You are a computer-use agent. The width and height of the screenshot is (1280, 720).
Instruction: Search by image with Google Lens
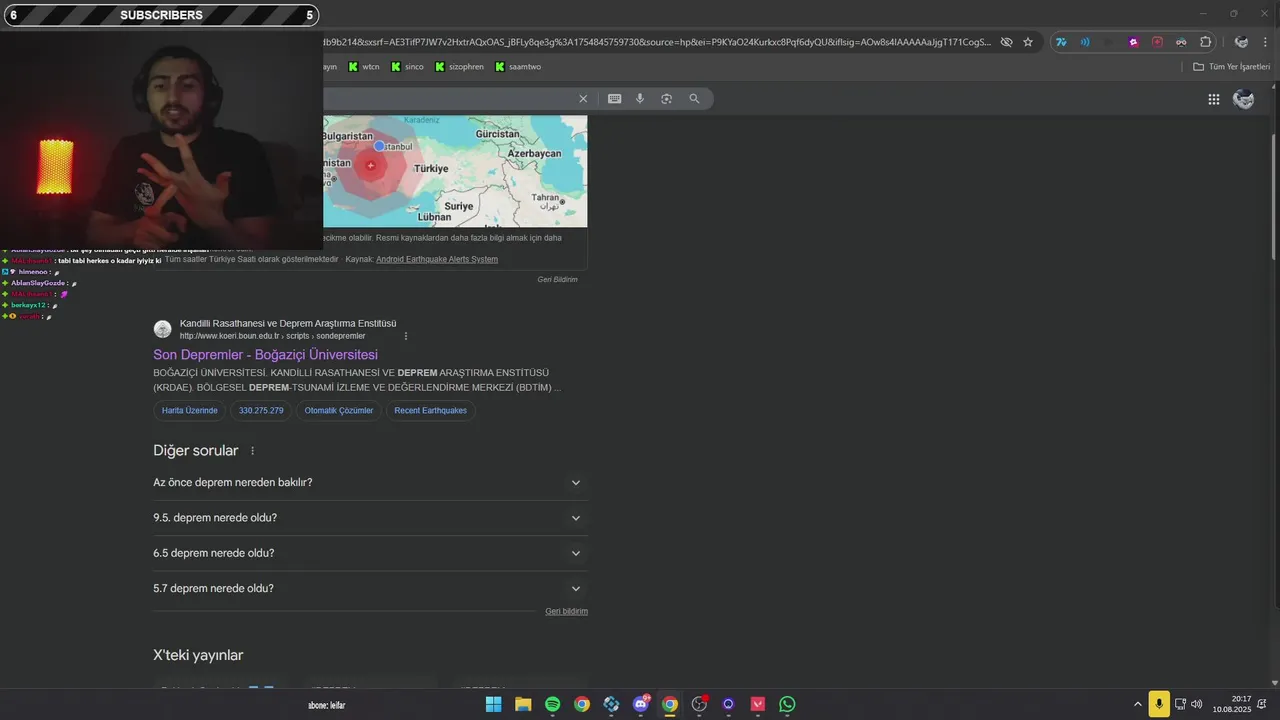(x=666, y=99)
